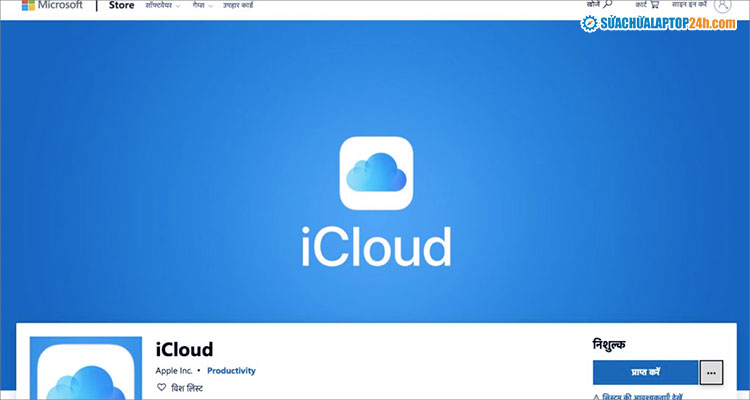Expand the गेम्स dropdown menu
The height and width of the screenshot is (400, 750).
[202, 5]
